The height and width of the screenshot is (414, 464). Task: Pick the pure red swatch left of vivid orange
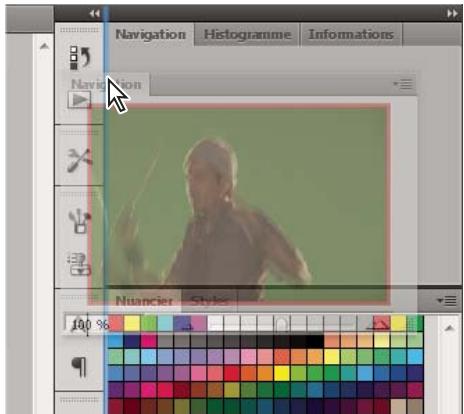tap(232, 373)
